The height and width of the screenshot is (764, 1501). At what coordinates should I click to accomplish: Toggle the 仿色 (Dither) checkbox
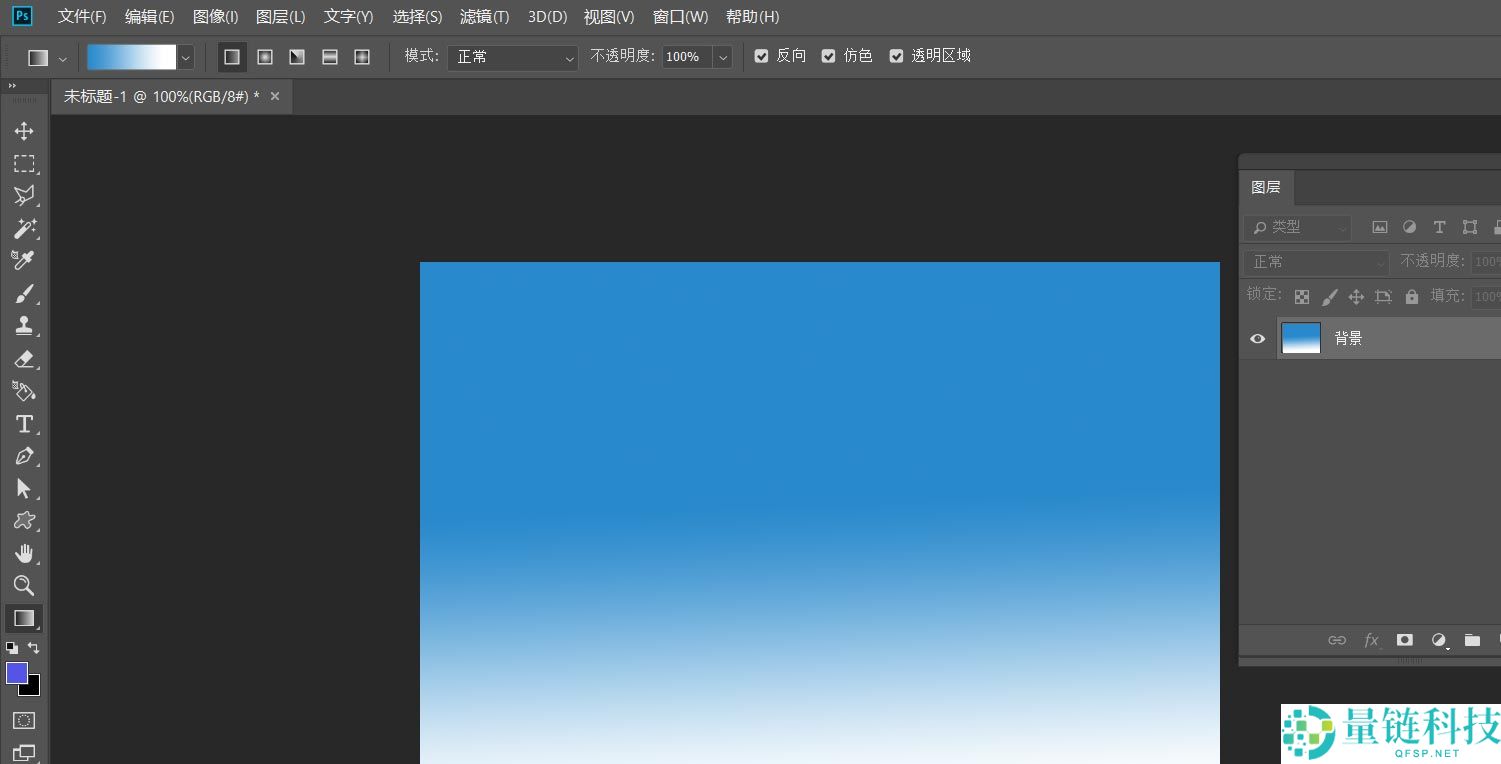829,57
